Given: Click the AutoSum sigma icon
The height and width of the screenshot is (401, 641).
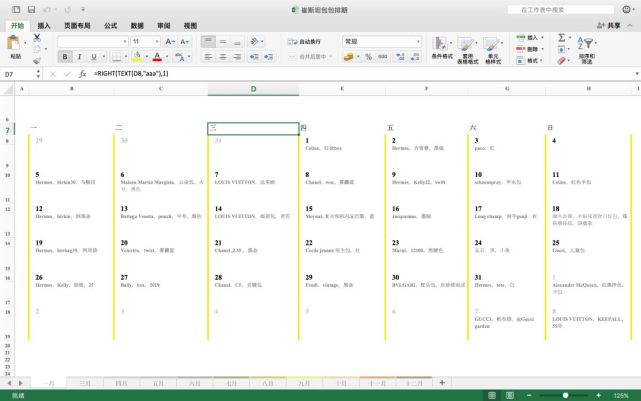Looking at the screenshot, I should pyautogui.click(x=562, y=38).
